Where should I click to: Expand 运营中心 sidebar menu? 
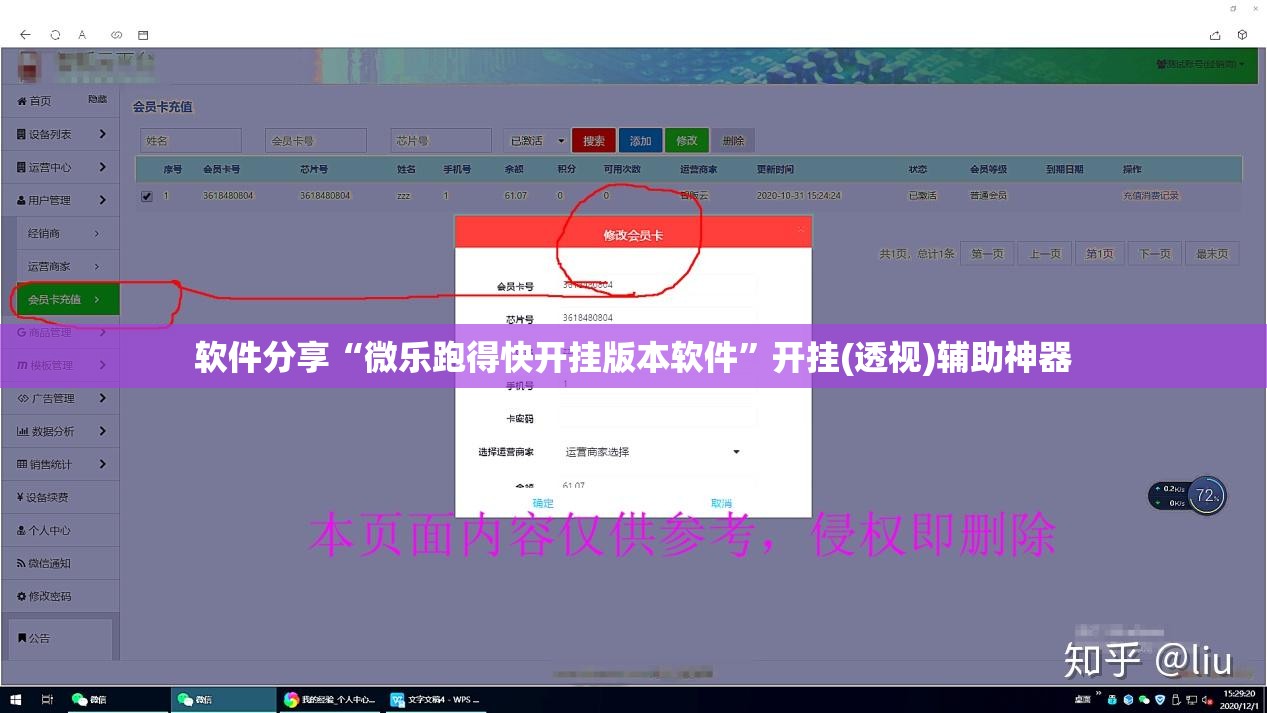[61, 167]
